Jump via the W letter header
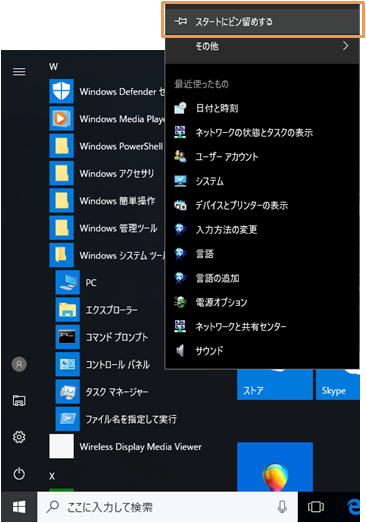This screenshot has height=523, width=366. click(53, 66)
